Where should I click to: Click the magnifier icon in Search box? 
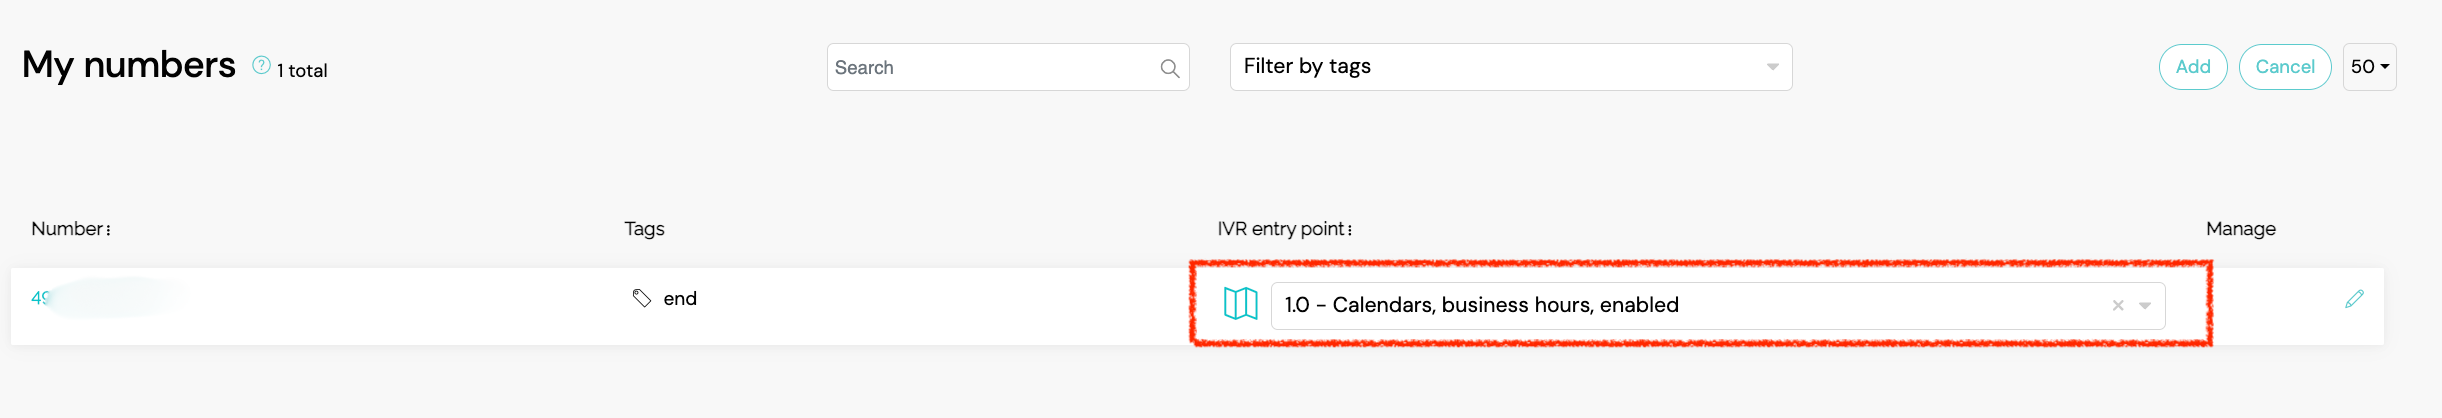coord(1169,68)
